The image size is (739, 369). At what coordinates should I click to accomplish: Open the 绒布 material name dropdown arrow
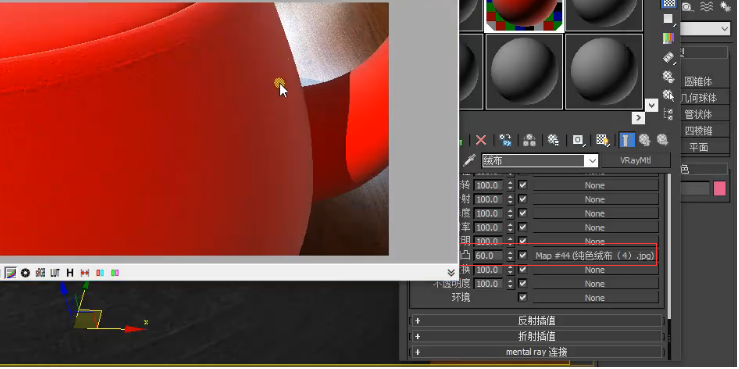[x=591, y=161]
